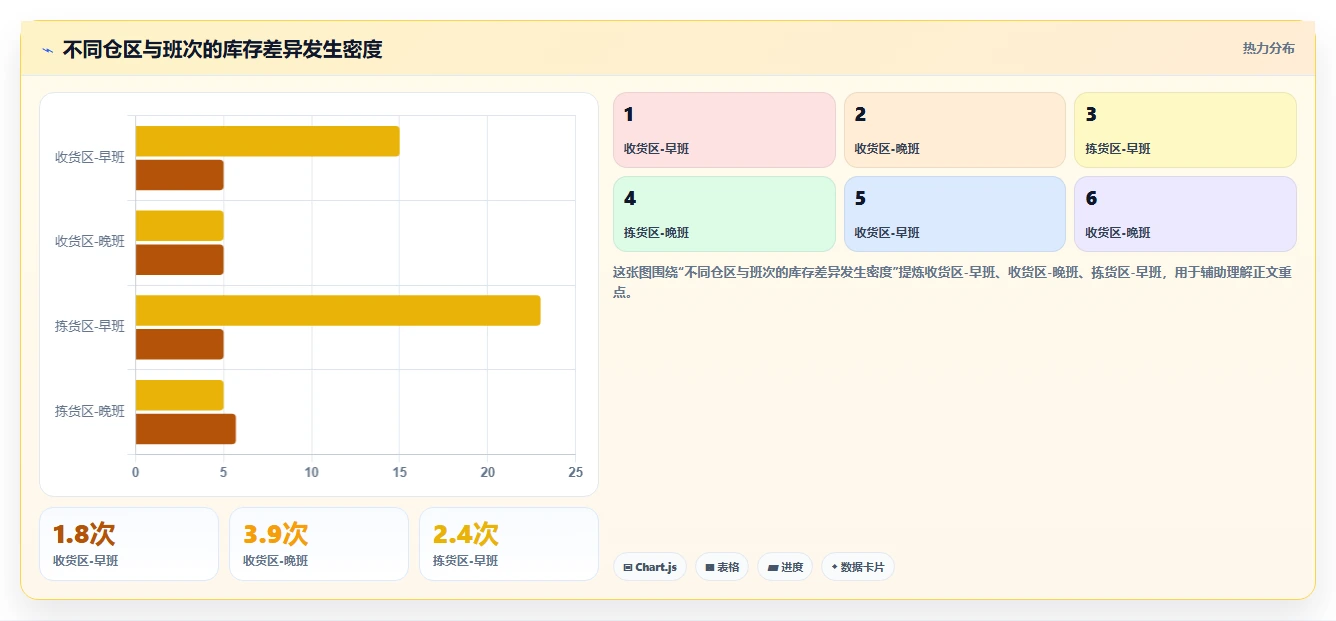
Task: Click the x-axis tick value 25
Action: [575, 472]
